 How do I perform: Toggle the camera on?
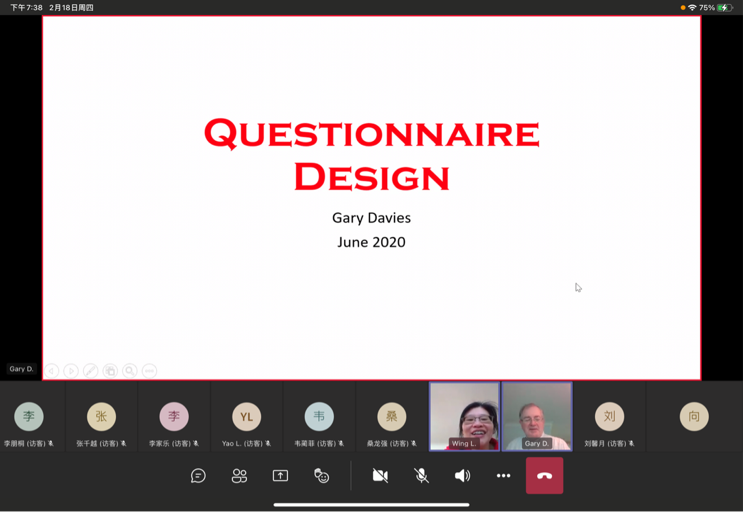[380, 476]
